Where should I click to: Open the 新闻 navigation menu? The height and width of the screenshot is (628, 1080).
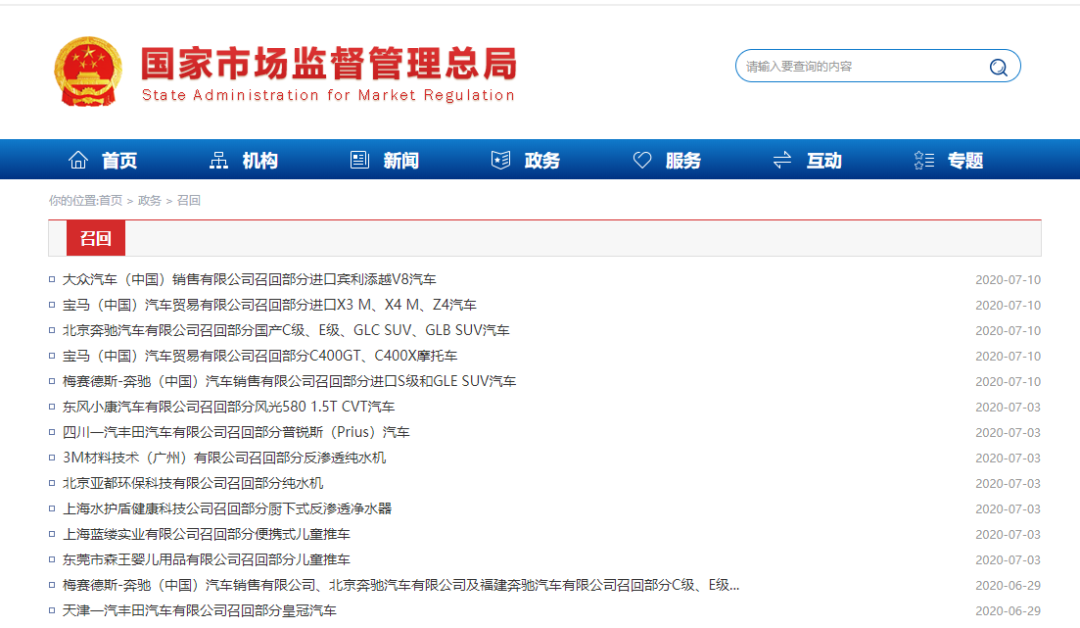point(401,160)
